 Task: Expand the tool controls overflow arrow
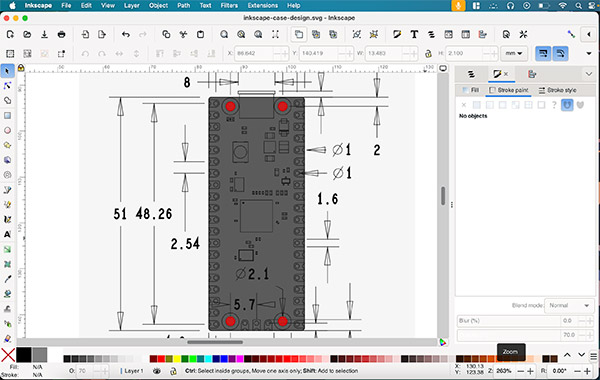[589, 54]
